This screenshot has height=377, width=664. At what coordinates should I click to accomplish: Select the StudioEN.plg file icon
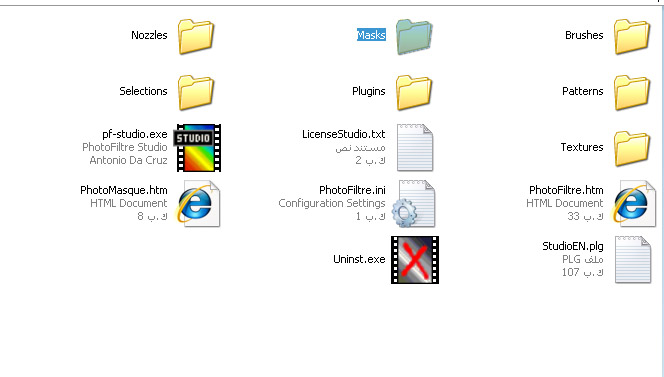click(x=633, y=260)
